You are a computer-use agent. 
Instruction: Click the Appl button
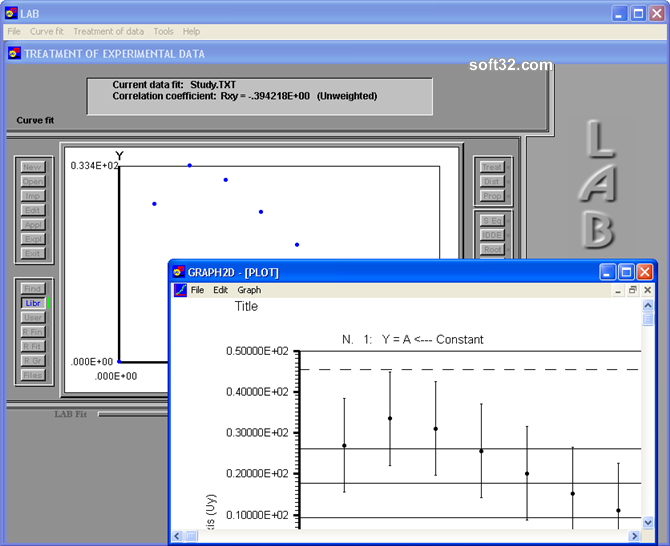pyautogui.click(x=32, y=225)
